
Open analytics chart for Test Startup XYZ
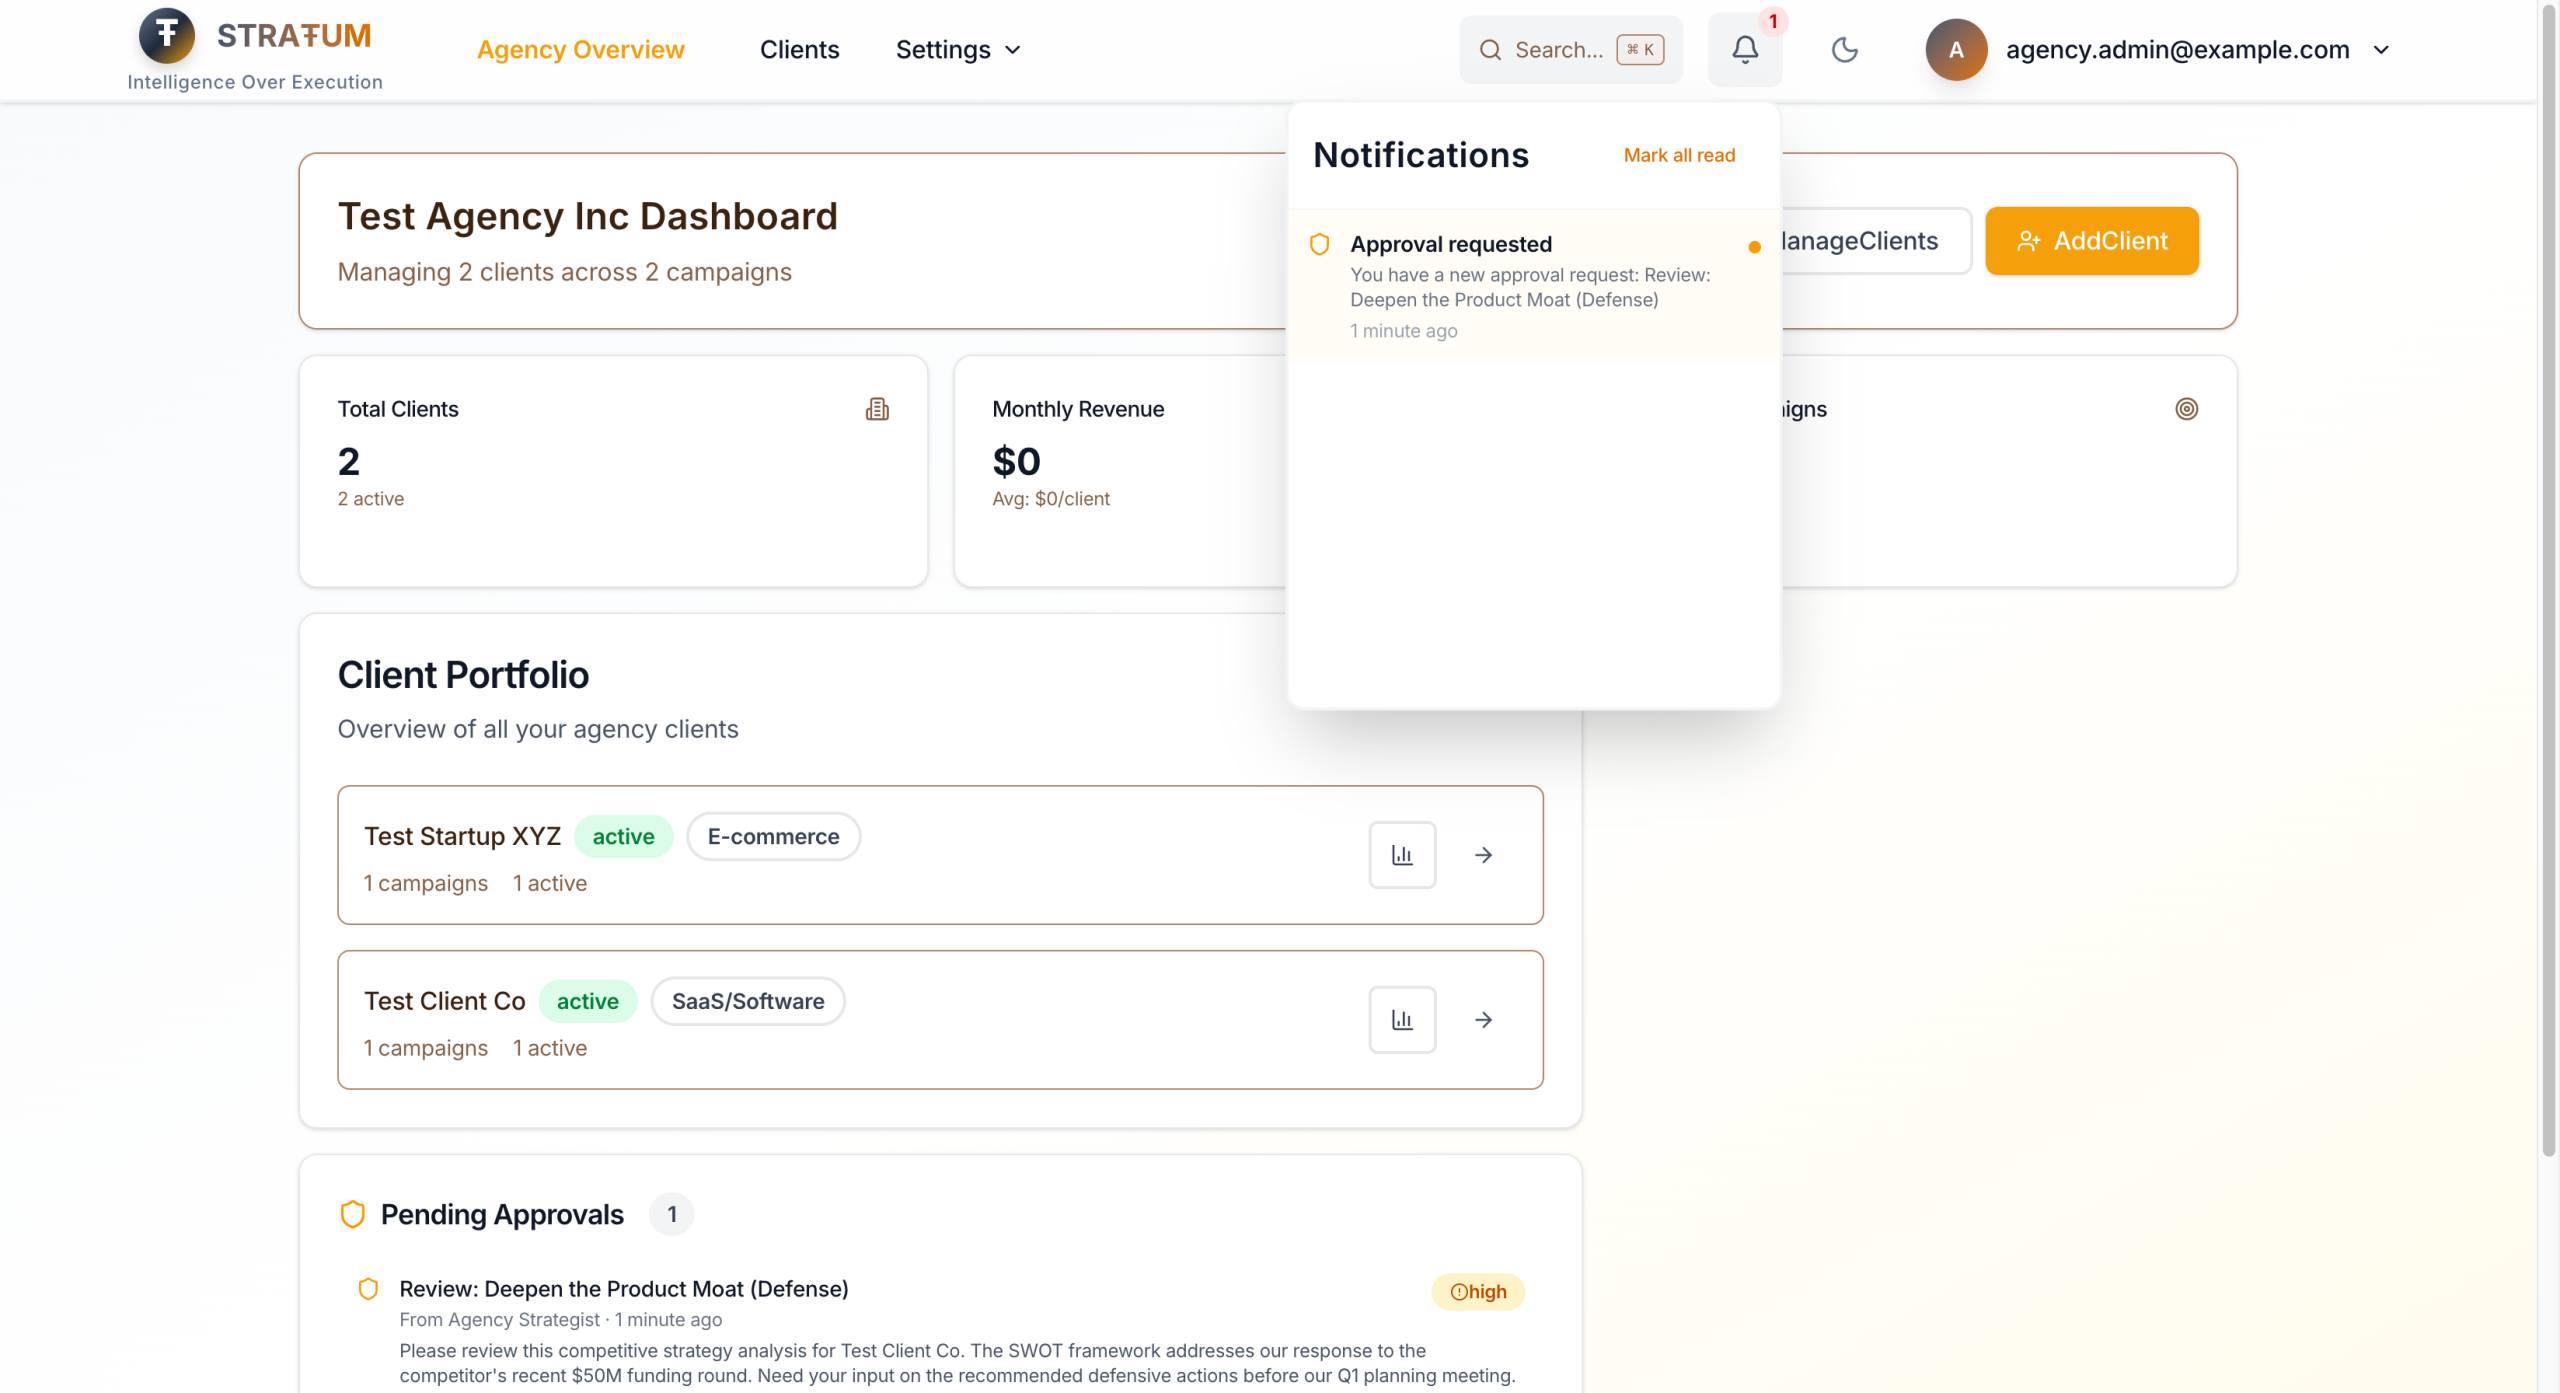(x=1402, y=855)
